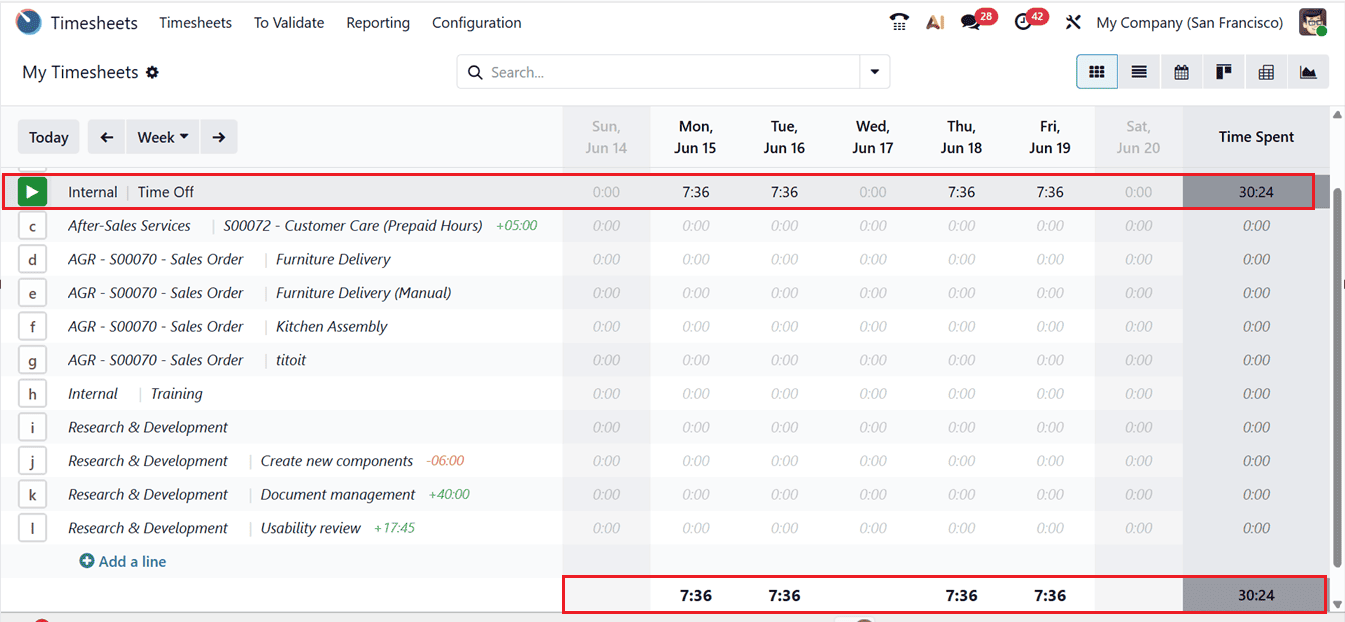Click timer key 'j' for Create new components
1345x622 pixels.
(32, 461)
